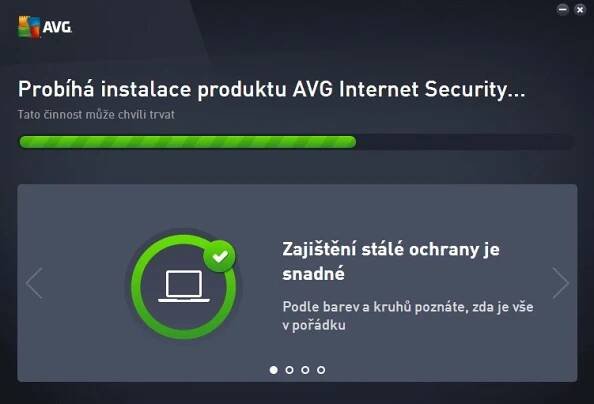Click the heading 'Zajištění stálé ochrany je snadné'
594x404 pixels.
point(391,261)
